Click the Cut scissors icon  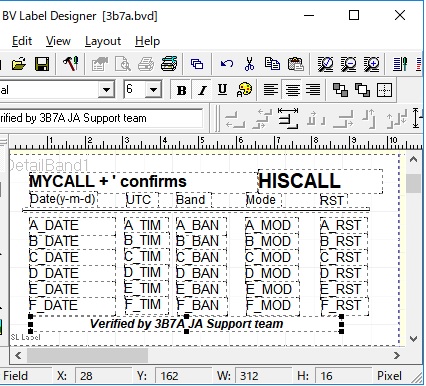[249, 64]
